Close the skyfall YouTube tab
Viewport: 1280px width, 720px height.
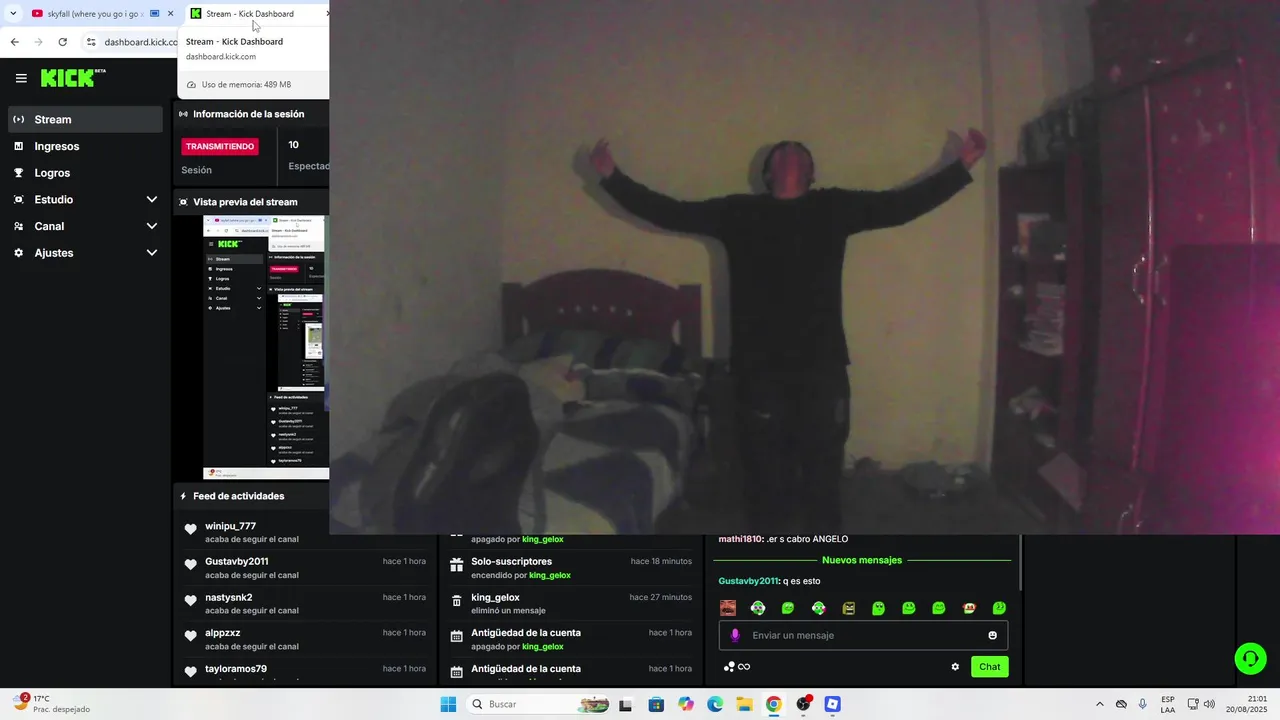170,14
